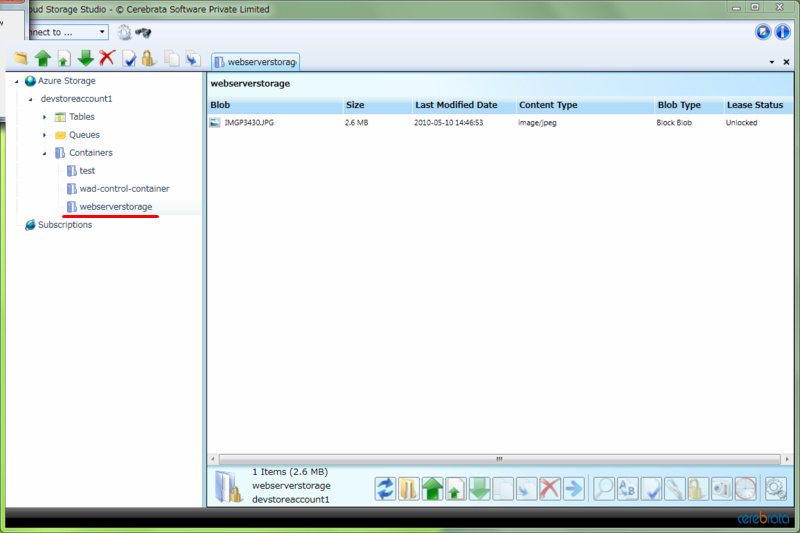The height and width of the screenshot is (533, 800).
Task: Select webserverstorage container in tree
Action: (x=116, y=207)
